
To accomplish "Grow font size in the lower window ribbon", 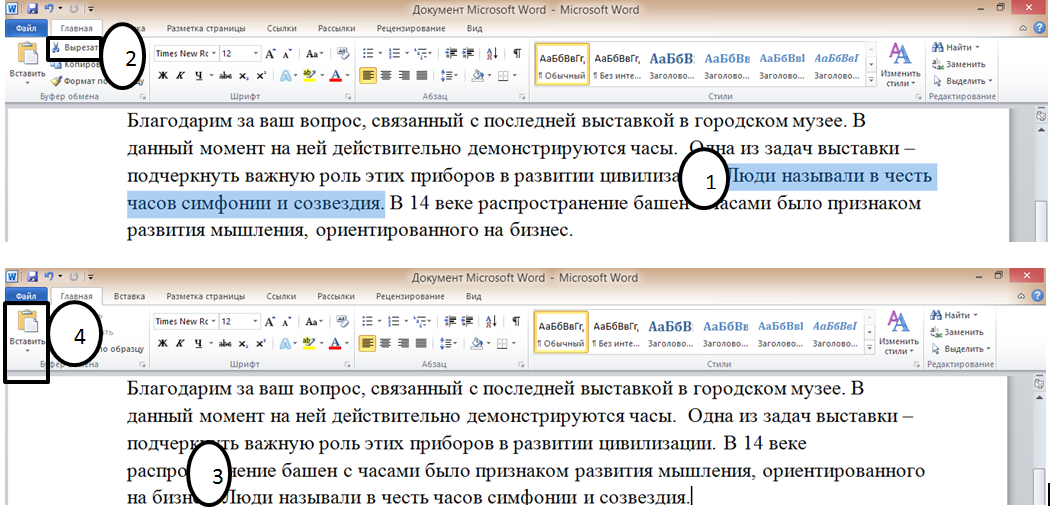I will tap(270, 321).
